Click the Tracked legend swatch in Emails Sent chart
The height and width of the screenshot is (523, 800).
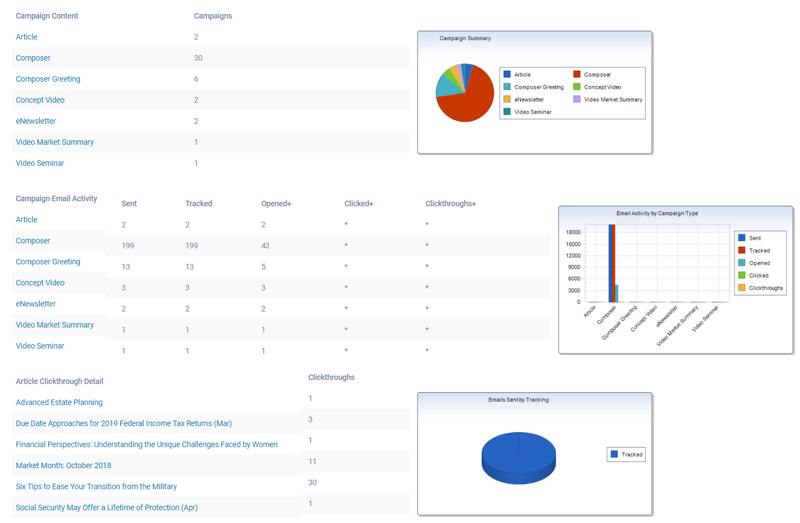613,455
